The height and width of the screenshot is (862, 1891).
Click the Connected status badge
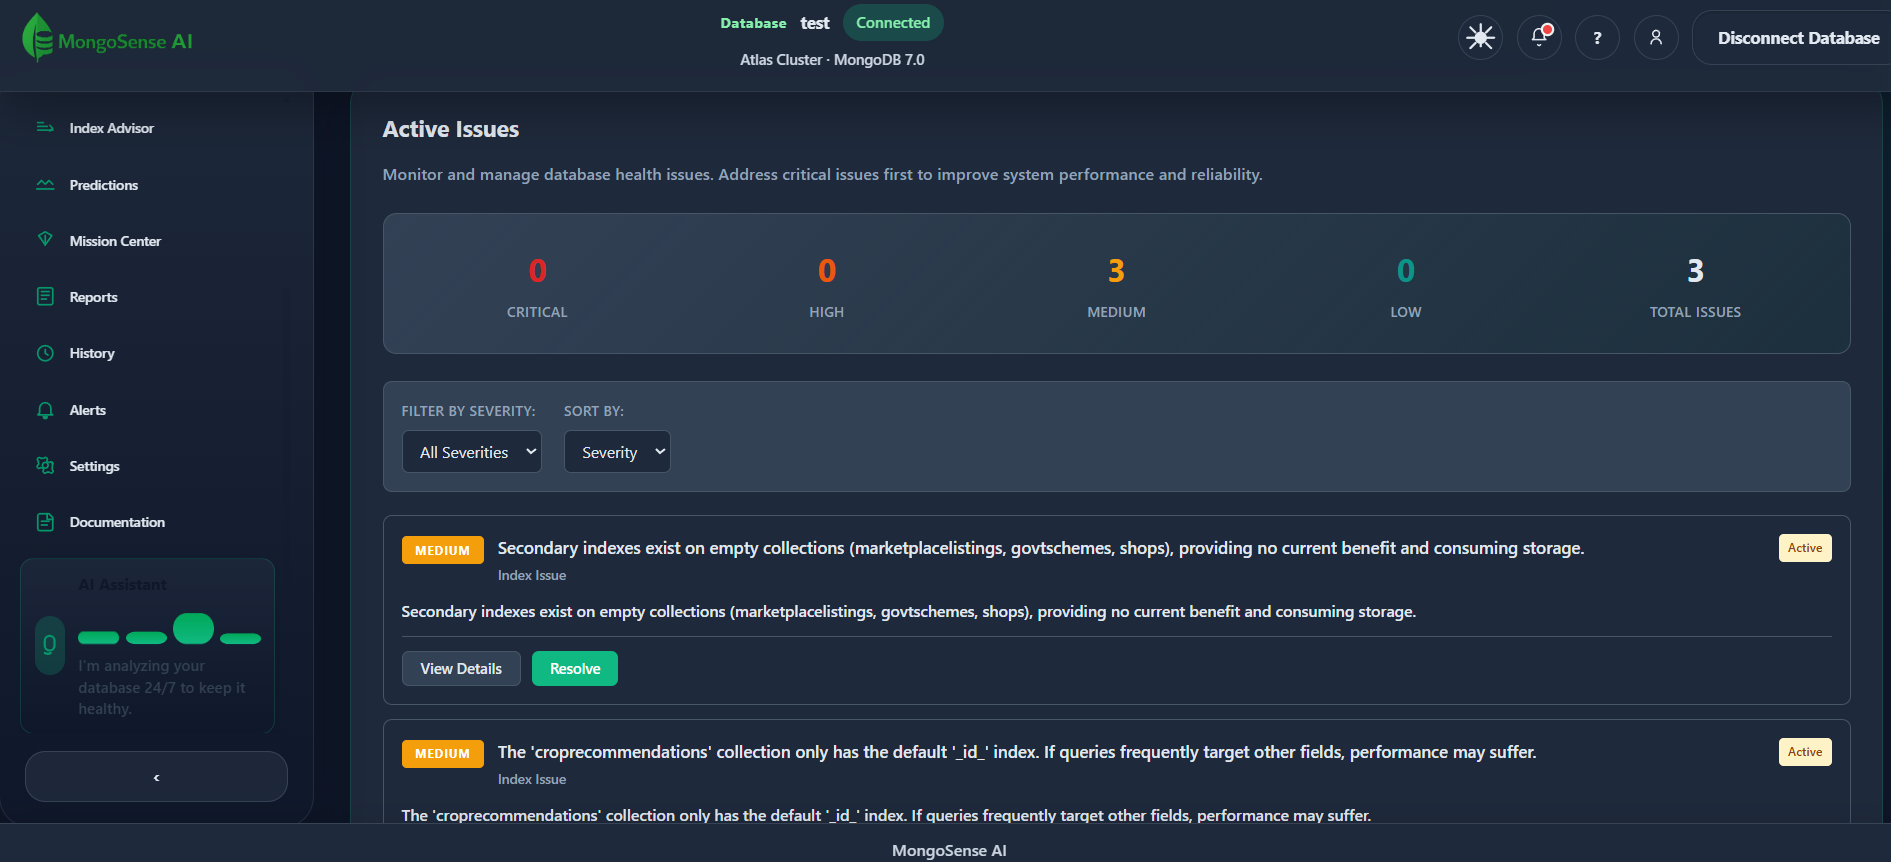tap(893, 23)
